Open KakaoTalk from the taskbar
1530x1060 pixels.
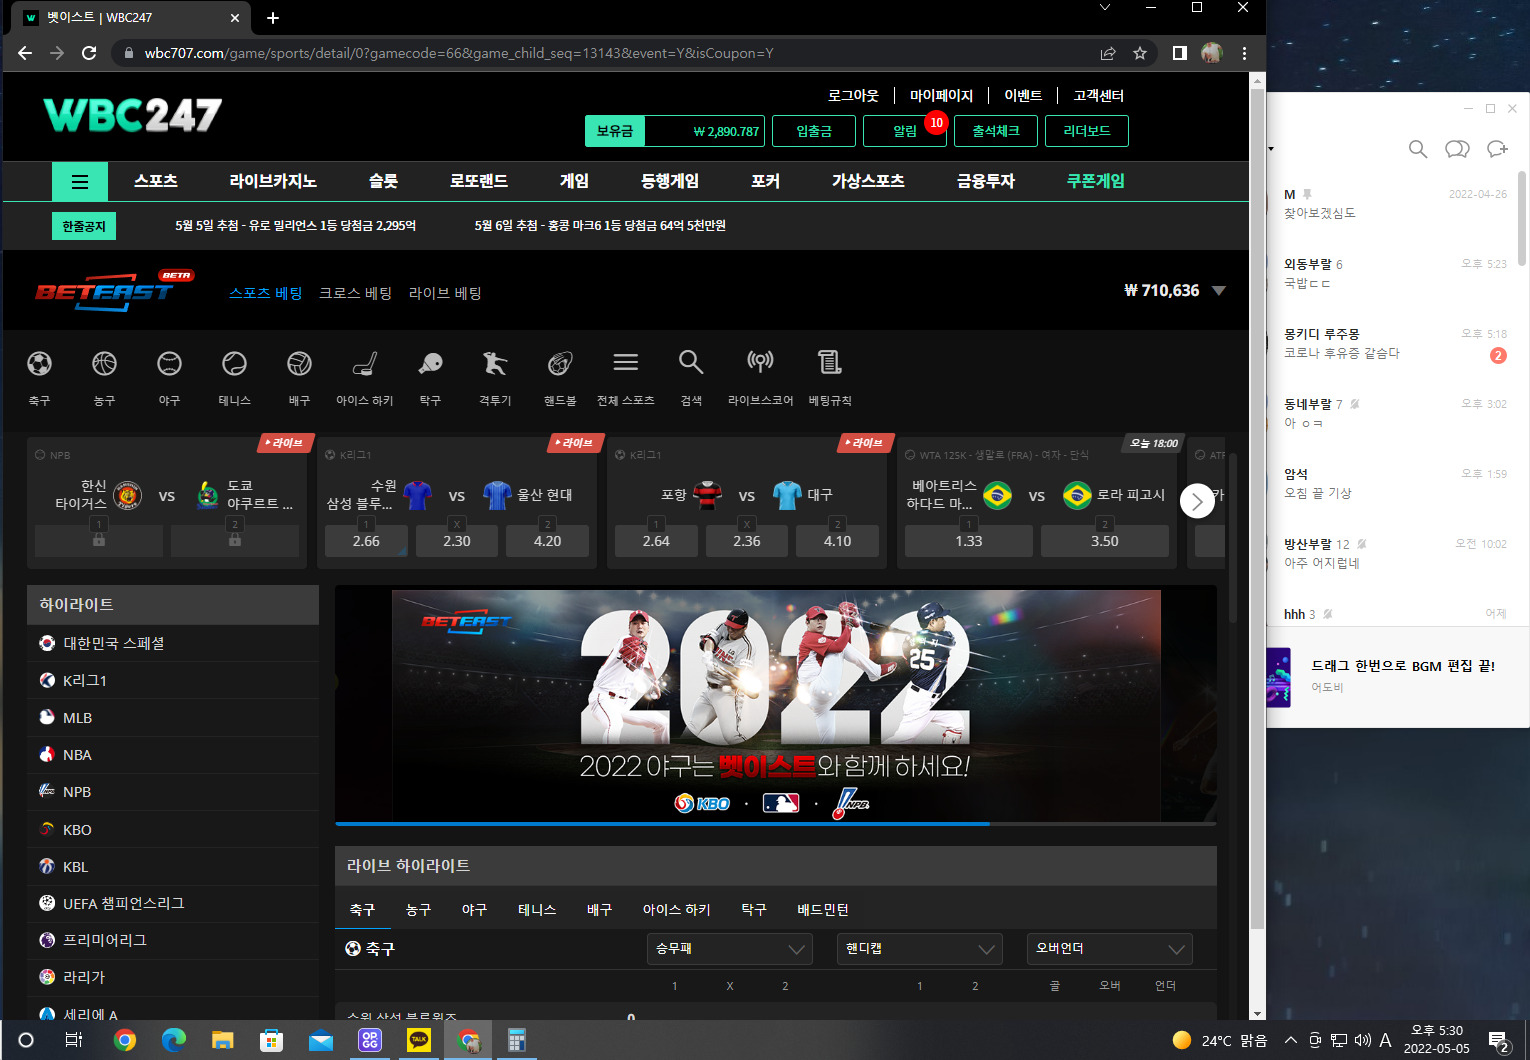(419, 1040)
